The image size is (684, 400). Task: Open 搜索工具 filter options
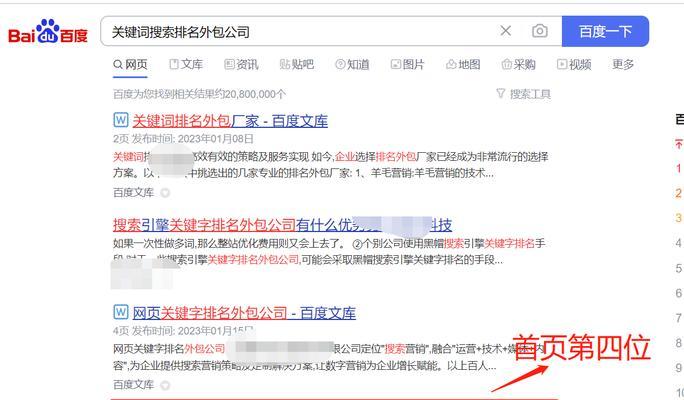[x=523, y=94]
